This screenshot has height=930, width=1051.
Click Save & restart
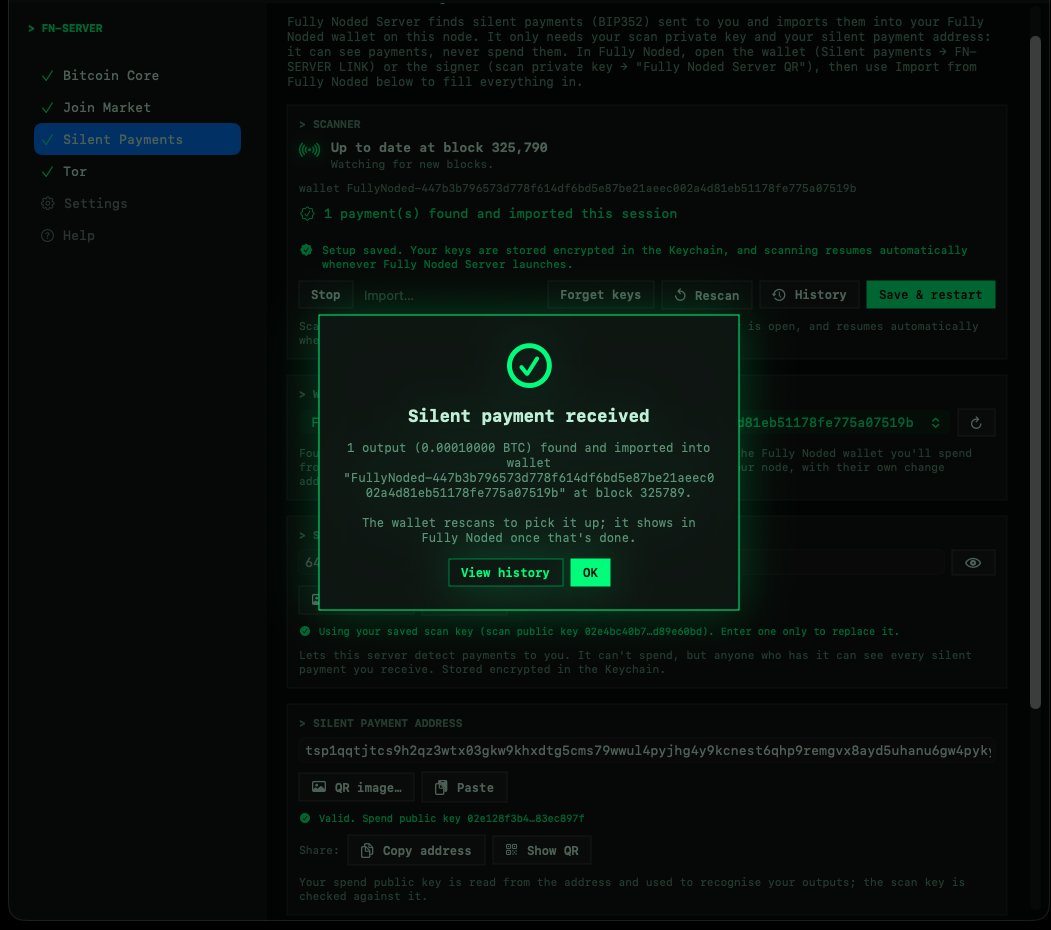(x=930, y=295)
